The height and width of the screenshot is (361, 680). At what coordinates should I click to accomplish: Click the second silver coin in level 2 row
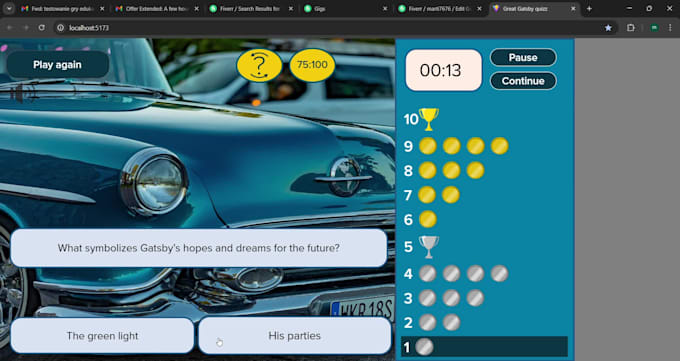[x=451, y=322]
